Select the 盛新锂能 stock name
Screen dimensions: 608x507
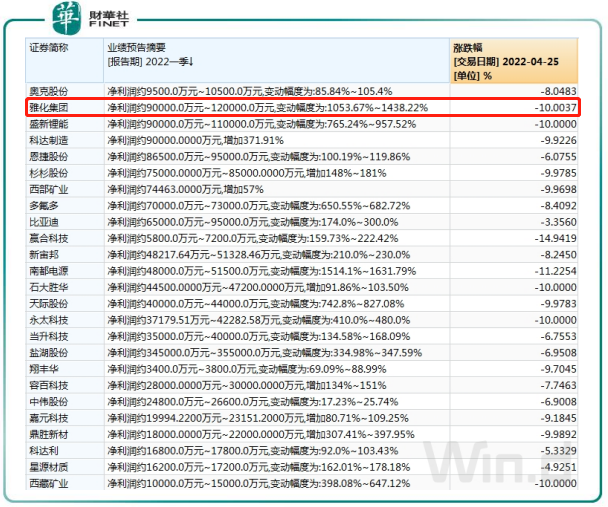point(49,124)
